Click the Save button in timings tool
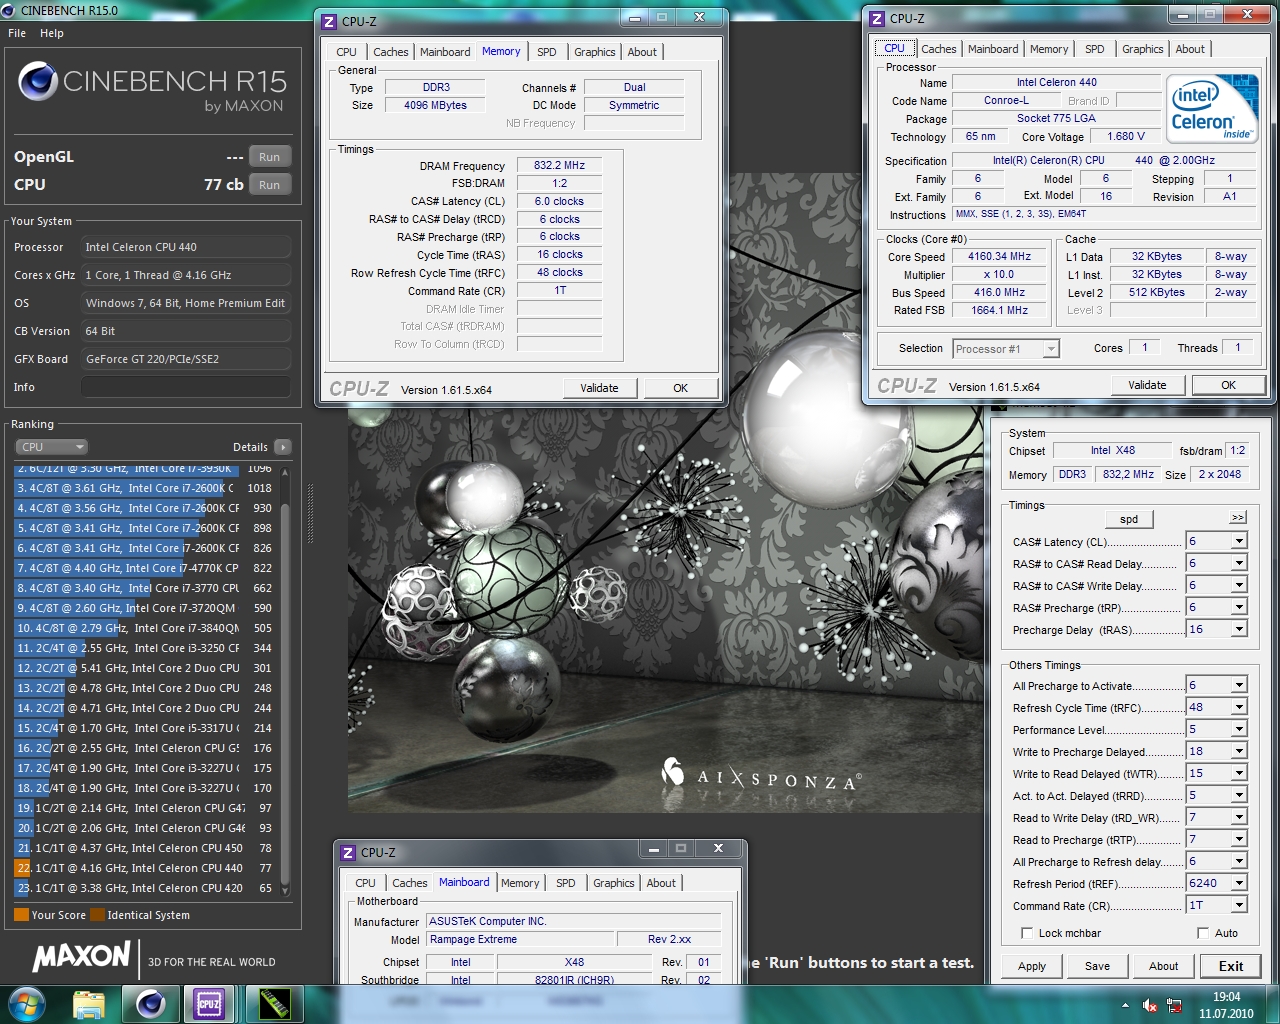Viewport: 1280px width, 1024px height. point(1097,966)
